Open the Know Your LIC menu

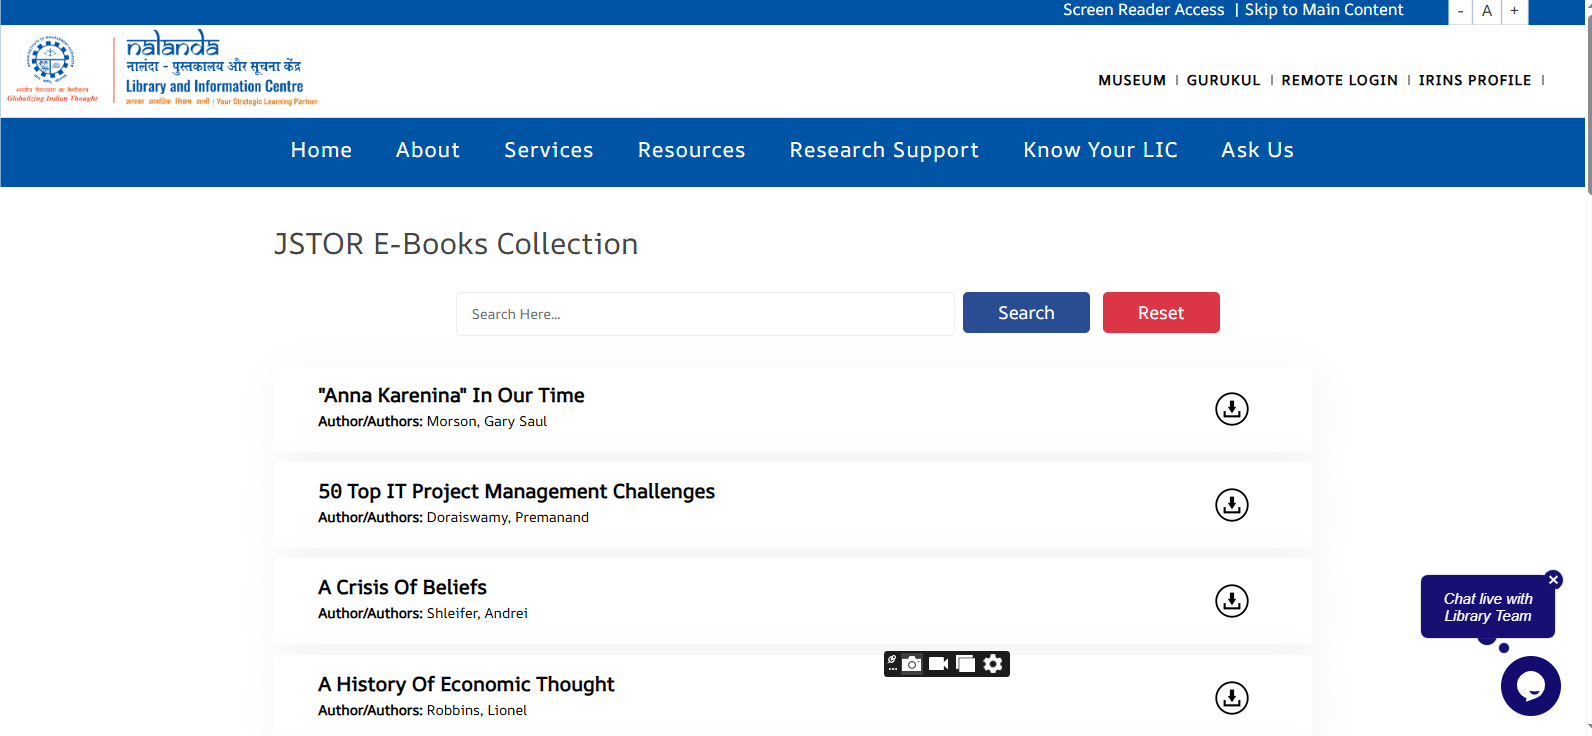tap(1100, 150)
